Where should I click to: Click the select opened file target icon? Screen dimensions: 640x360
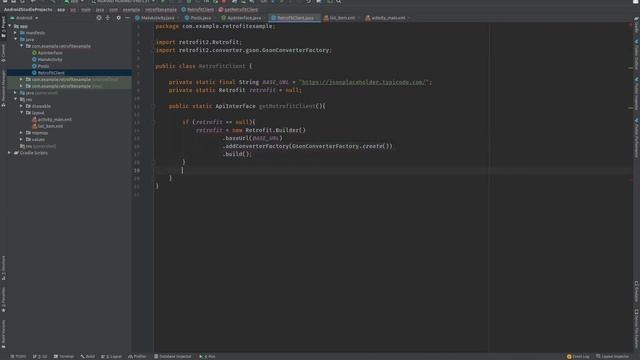(x=99, y=18)
